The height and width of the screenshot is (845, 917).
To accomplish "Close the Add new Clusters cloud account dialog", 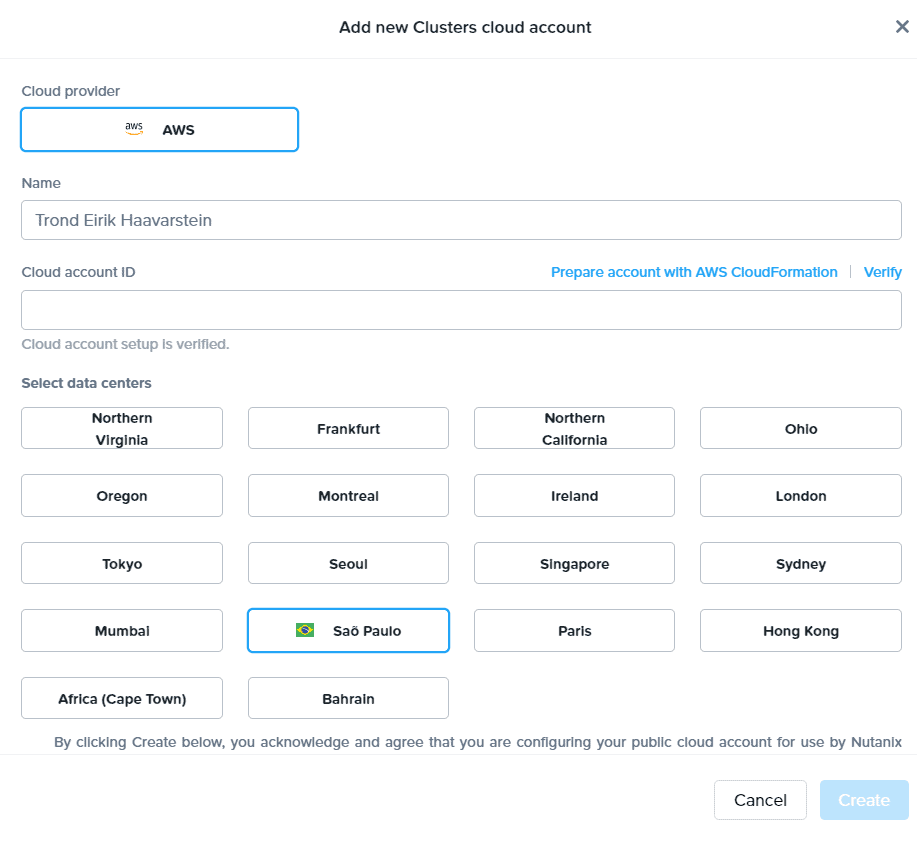I will [902, 26].
